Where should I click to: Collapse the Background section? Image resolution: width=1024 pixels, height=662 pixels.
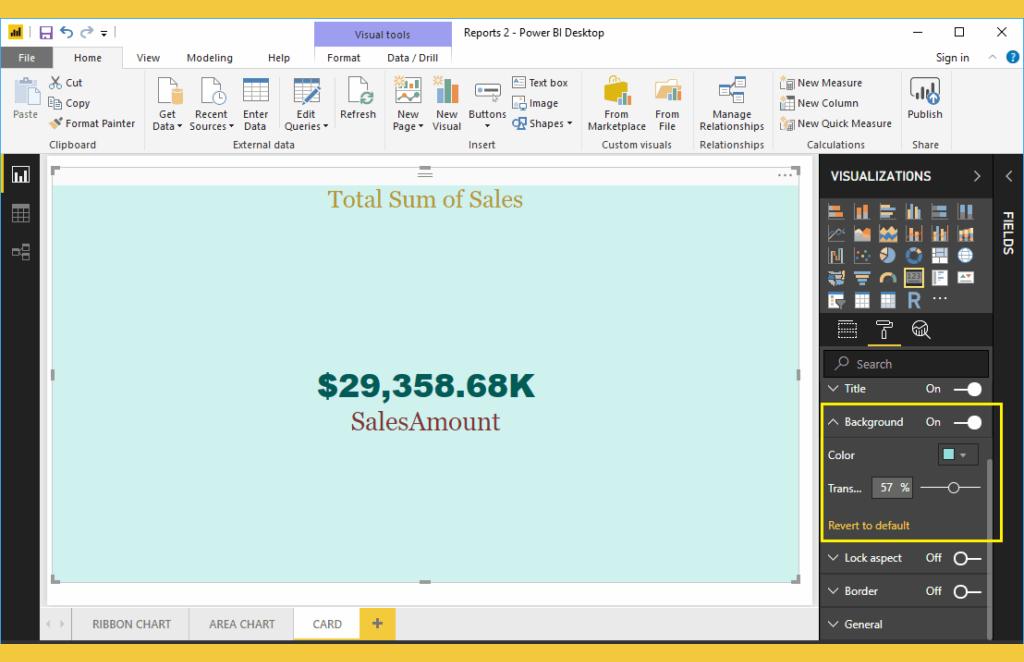[x=833, y=422]
